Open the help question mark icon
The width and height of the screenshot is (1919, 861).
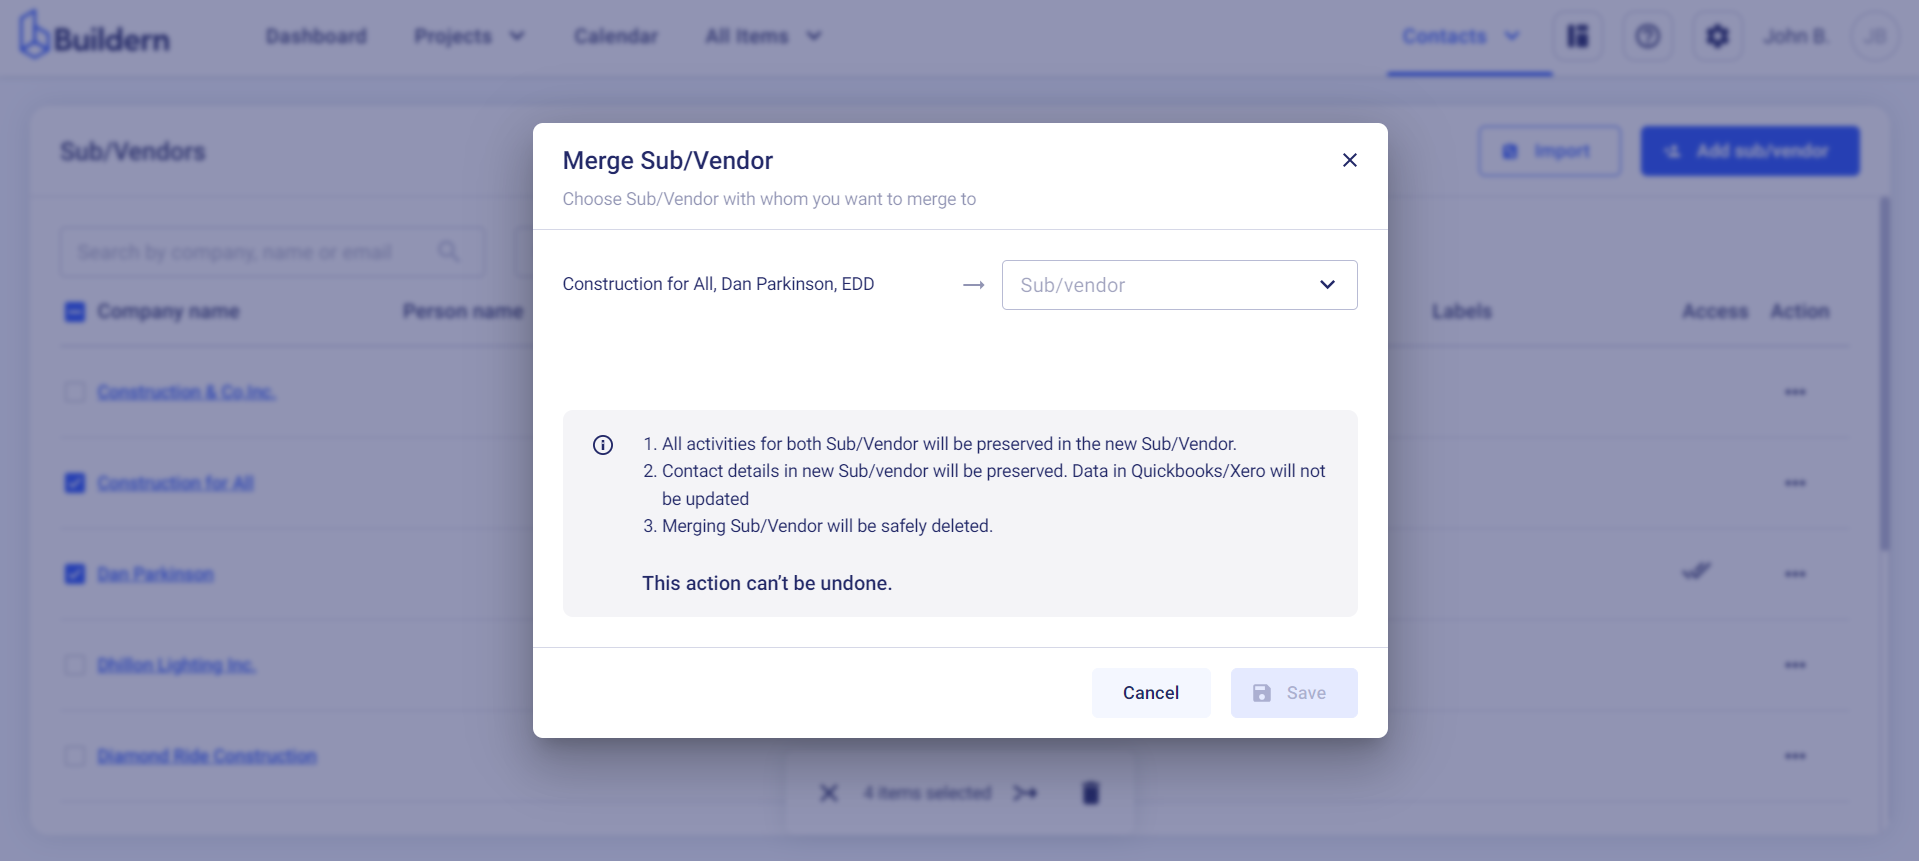pos(1648,37)
